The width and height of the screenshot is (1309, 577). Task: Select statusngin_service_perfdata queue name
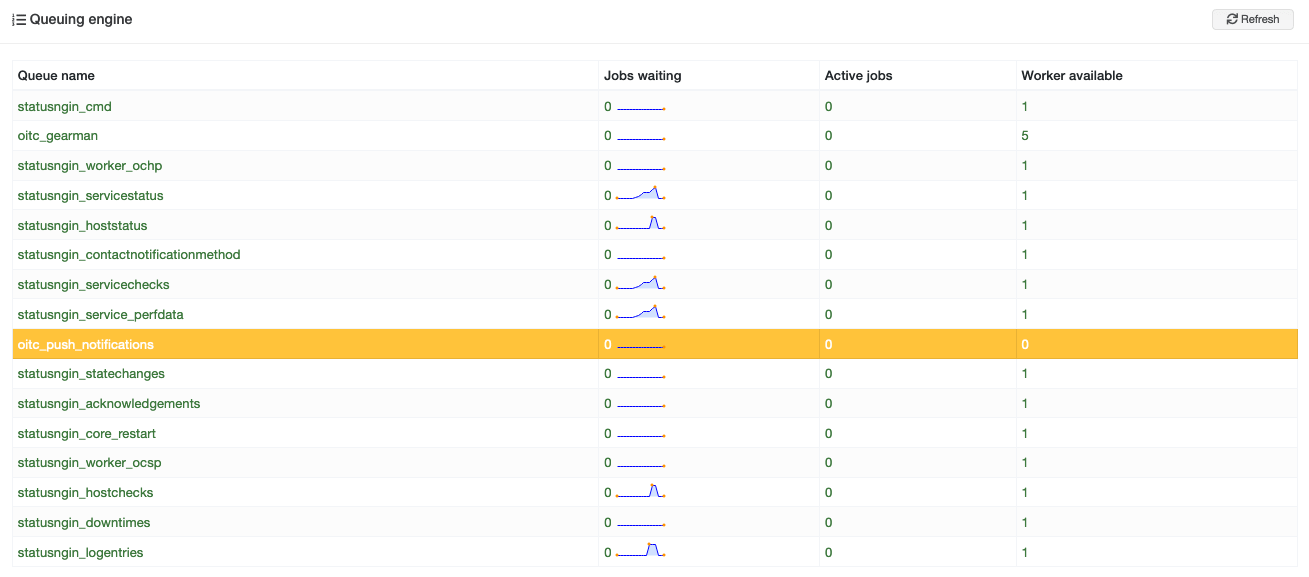point(101,314)
